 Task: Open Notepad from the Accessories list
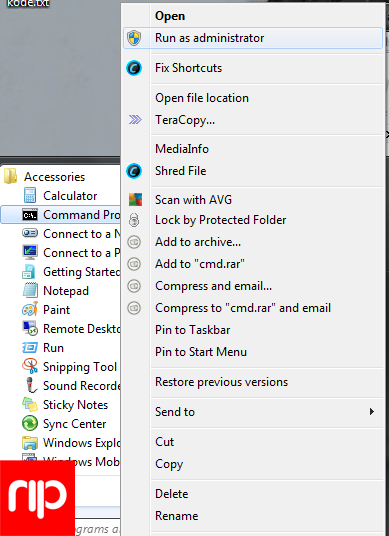(66, 291)
